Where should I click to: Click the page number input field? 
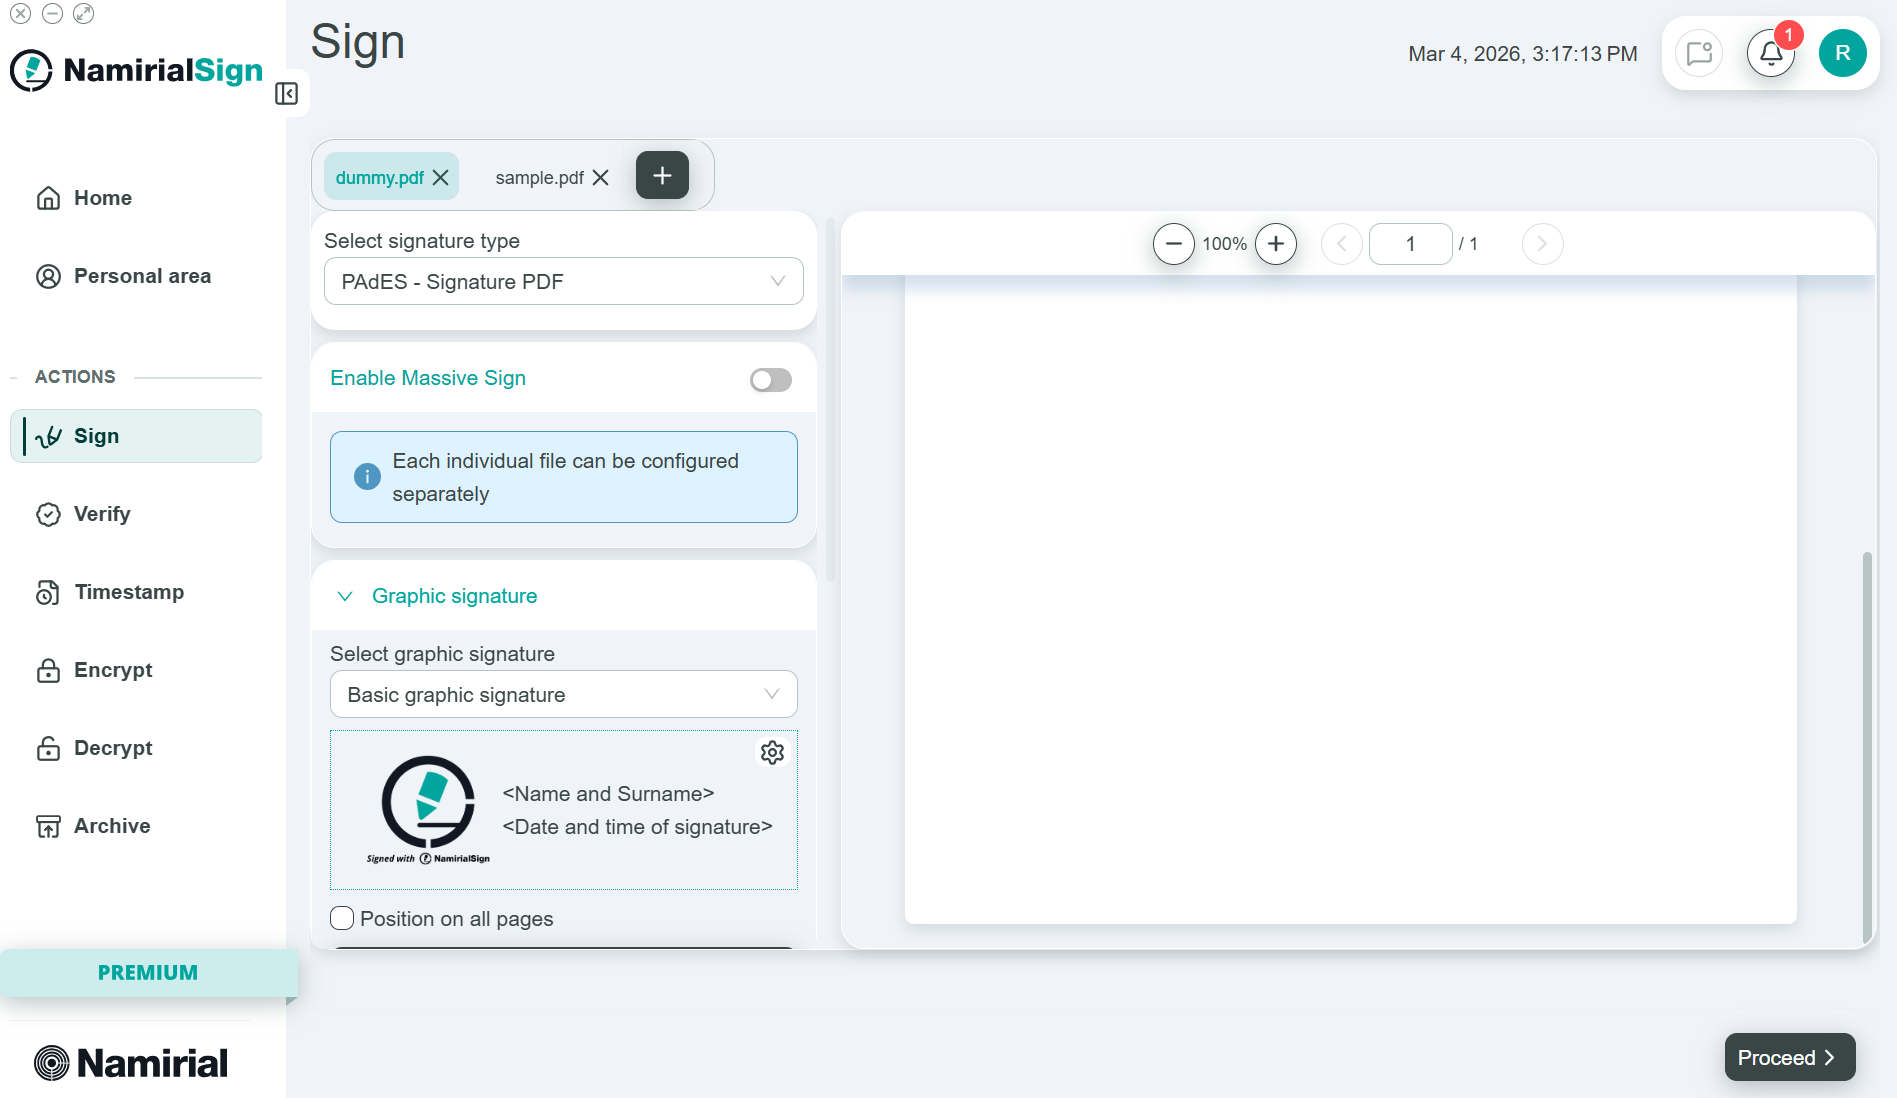[x=1410, y=244]
